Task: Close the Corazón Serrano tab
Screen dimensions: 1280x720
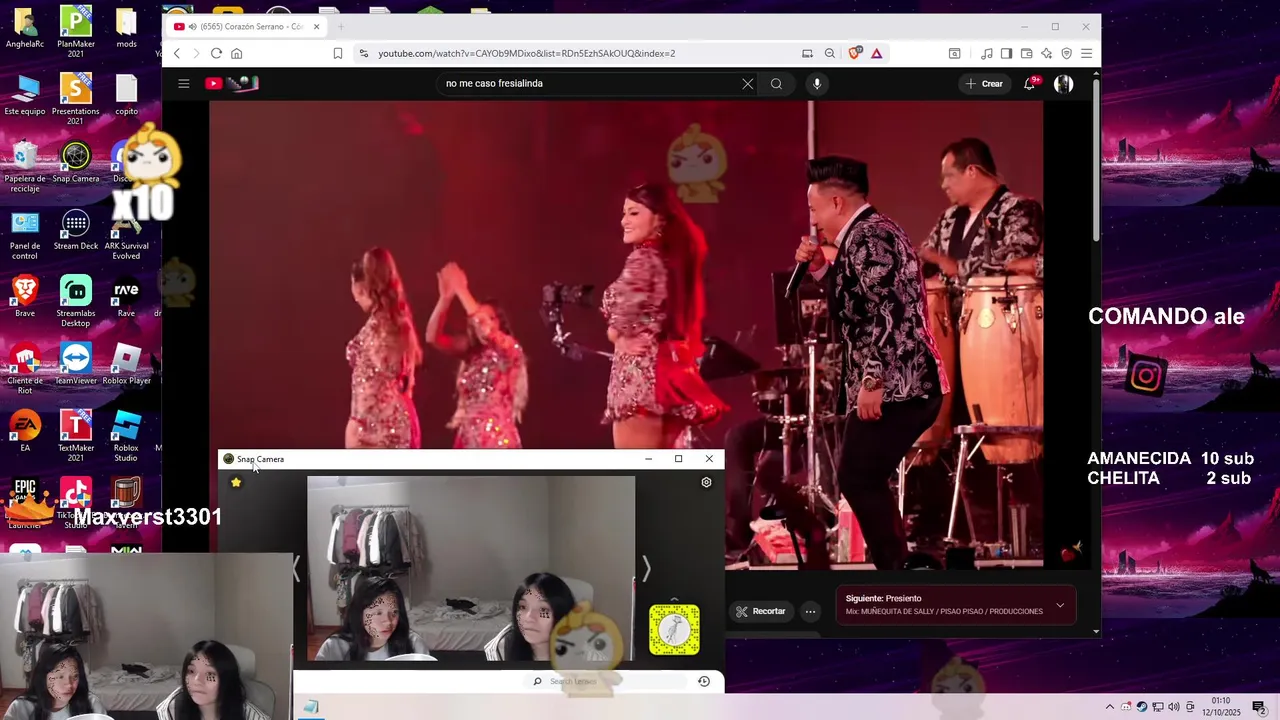Action: [317, 27]
